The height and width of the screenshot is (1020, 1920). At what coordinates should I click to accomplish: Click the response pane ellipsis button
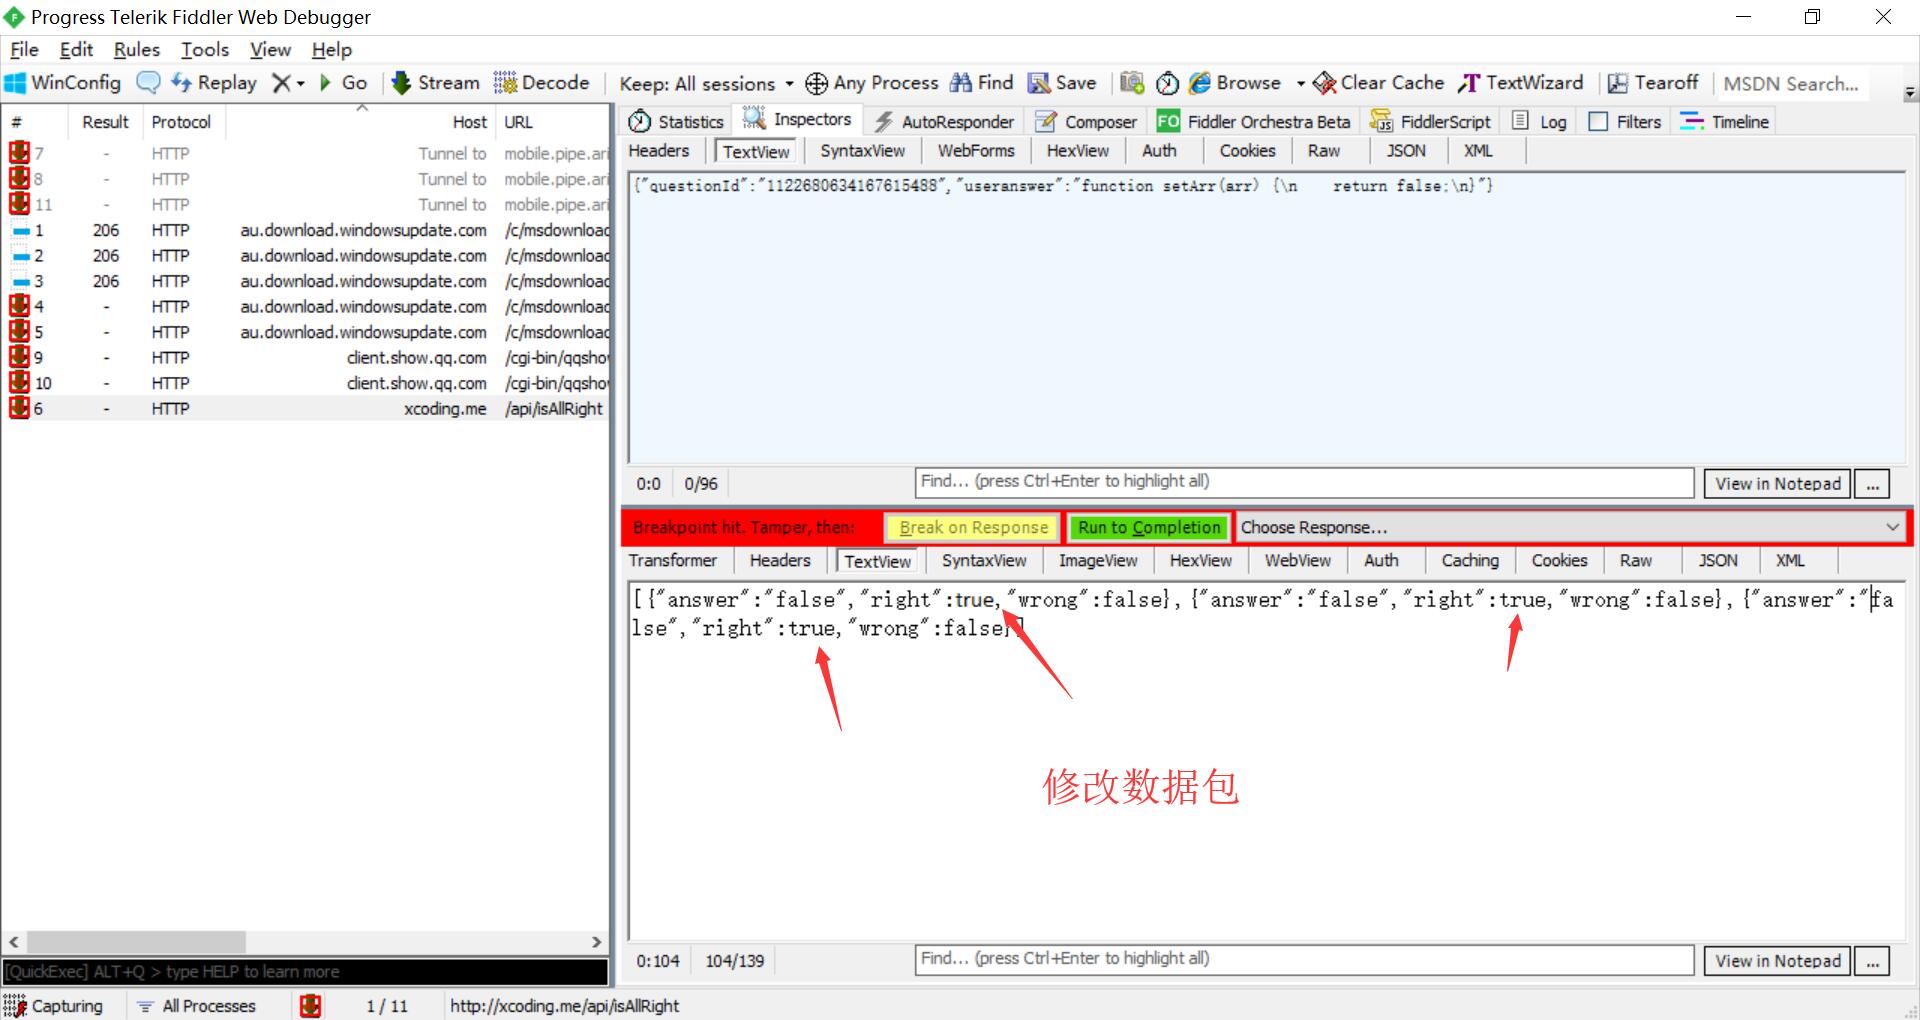pos(1872,961)
